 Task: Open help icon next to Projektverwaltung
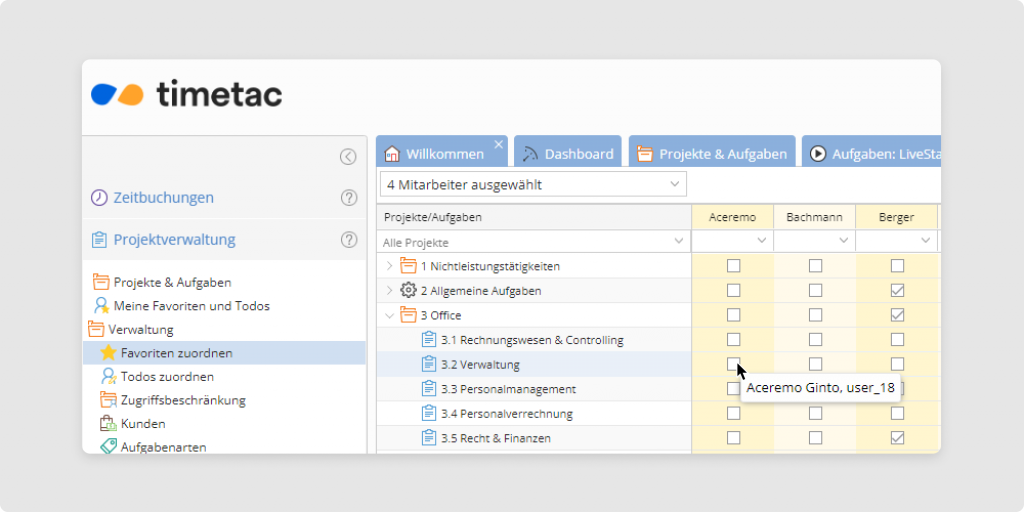click(349, 240)
